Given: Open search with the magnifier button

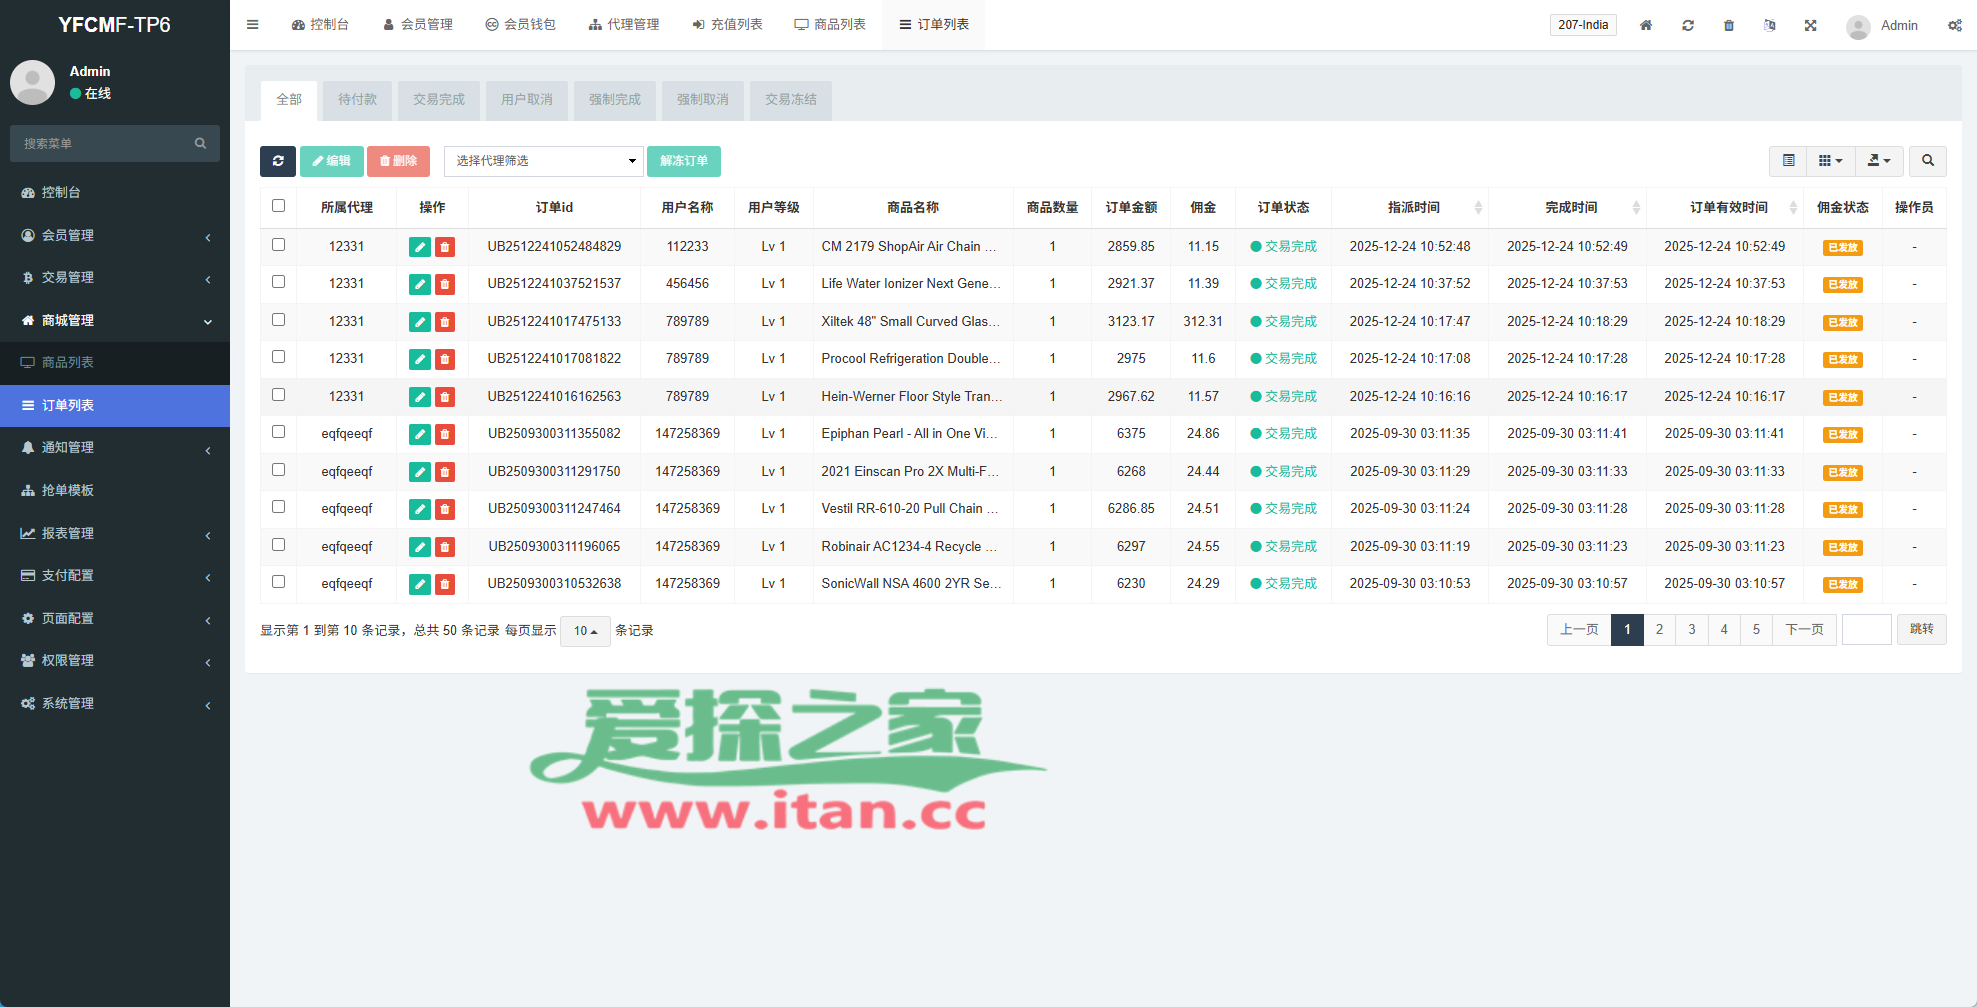Looking at the screenshot, I should pos(1927,161).
